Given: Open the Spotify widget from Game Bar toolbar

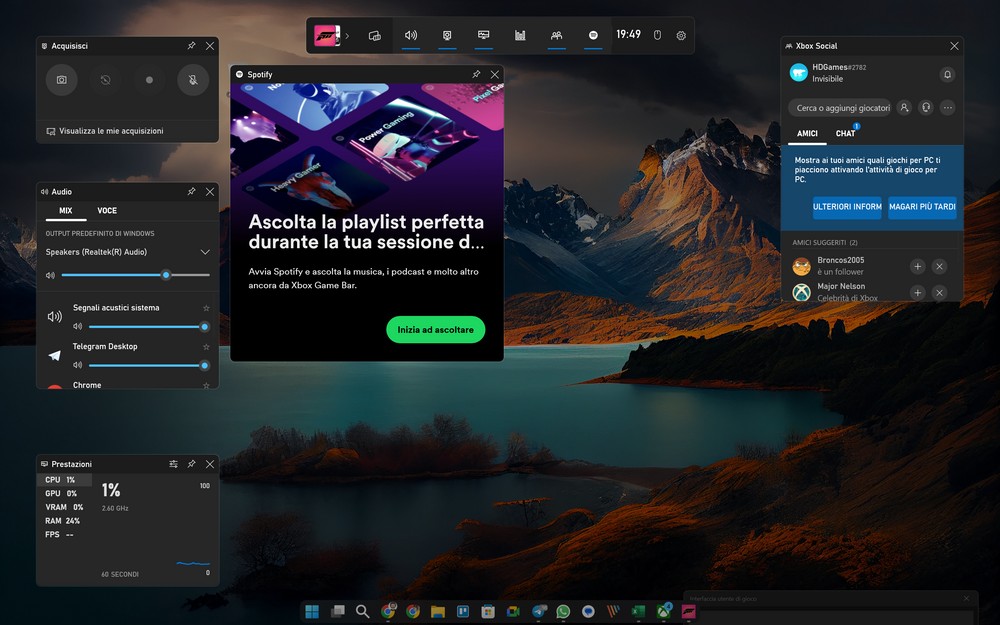Looking at the screenshot, I should click(x=593, y=35).
